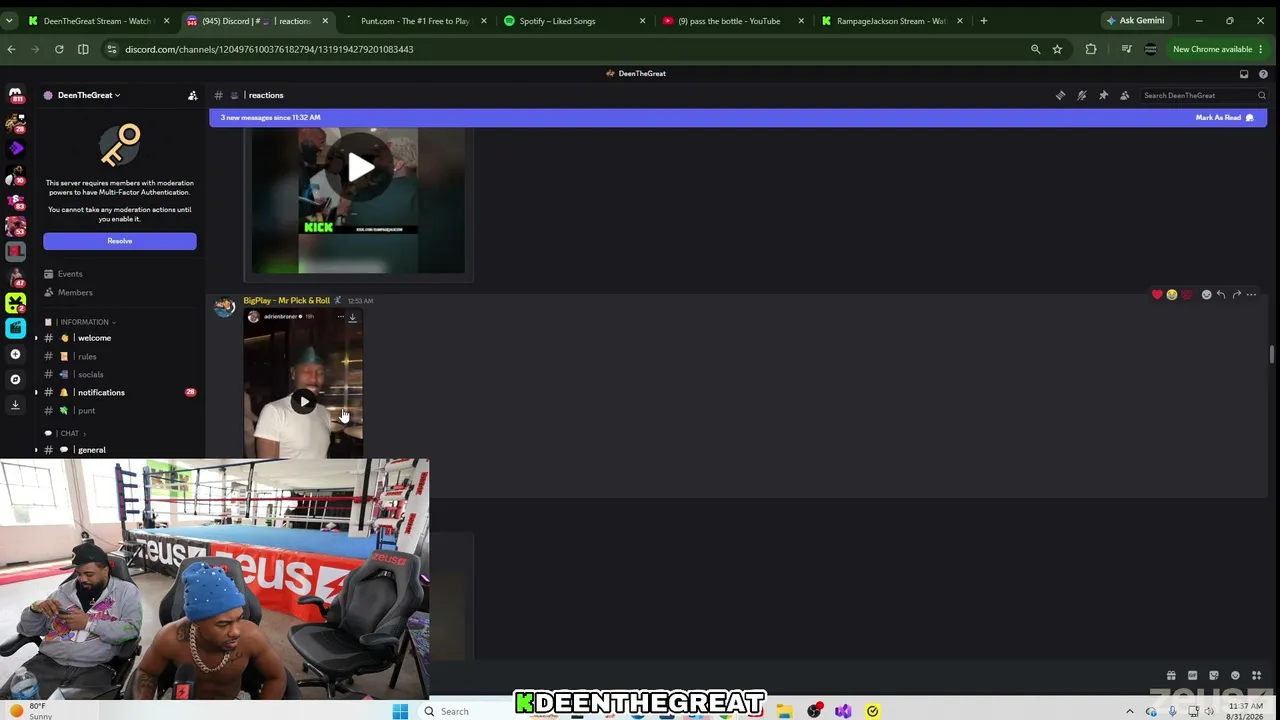Open add reaction picker on BigPlay message
The image size is (1280, 720).
1206,295
